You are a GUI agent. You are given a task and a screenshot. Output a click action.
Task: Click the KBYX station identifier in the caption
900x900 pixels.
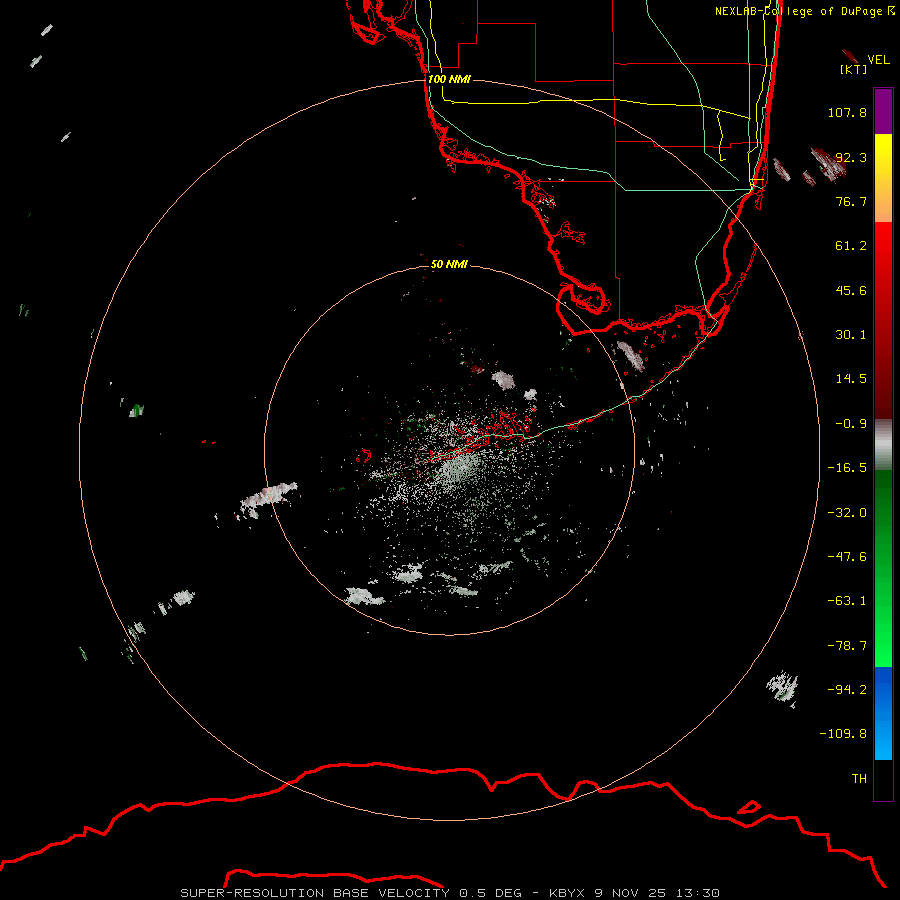click(567, 893)
